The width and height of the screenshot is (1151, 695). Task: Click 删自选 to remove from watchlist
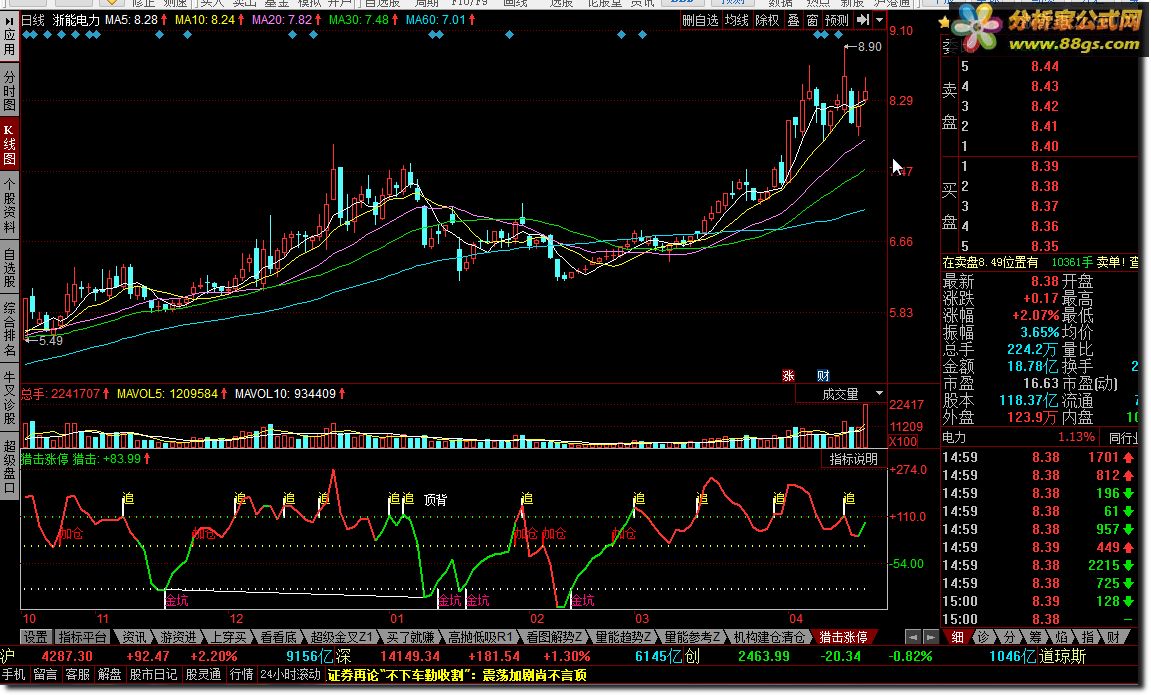click(700, 21)
